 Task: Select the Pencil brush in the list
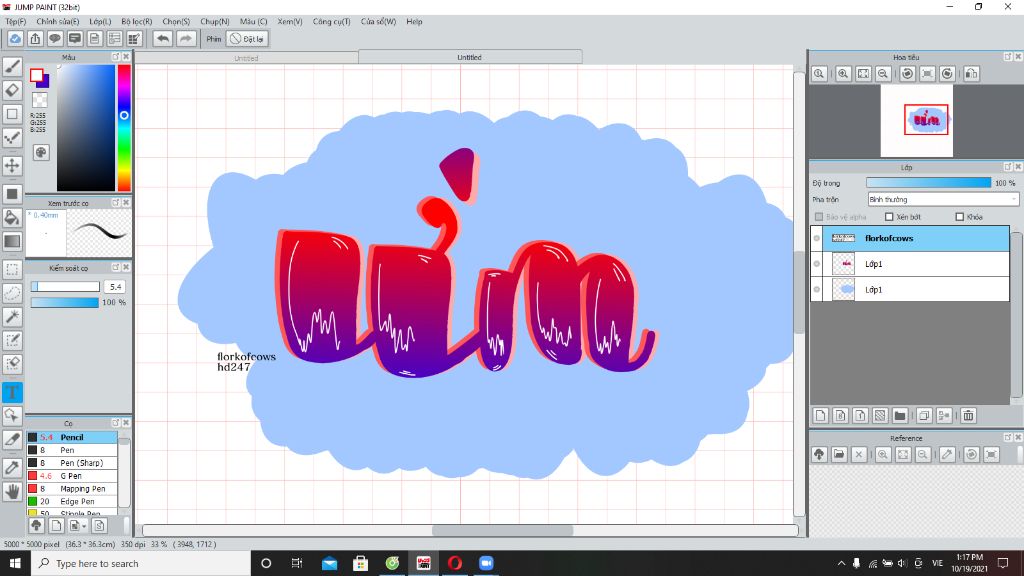(x=72, y=437)
